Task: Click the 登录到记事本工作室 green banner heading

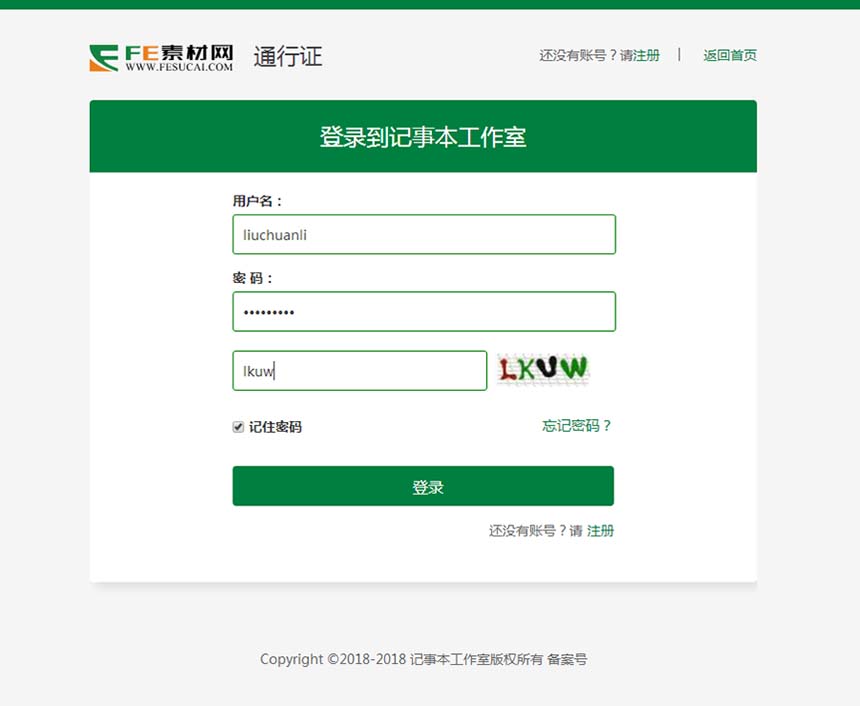Action: pyautogui.click(x=423, y=137)
